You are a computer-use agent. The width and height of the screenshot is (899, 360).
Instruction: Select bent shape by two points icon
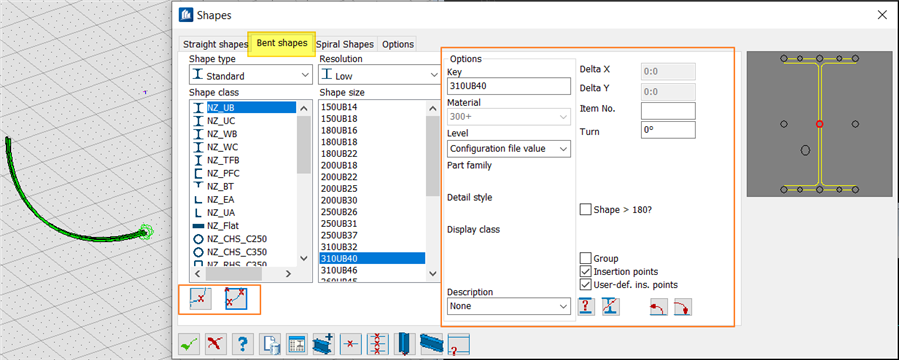[x=236, y=298]
